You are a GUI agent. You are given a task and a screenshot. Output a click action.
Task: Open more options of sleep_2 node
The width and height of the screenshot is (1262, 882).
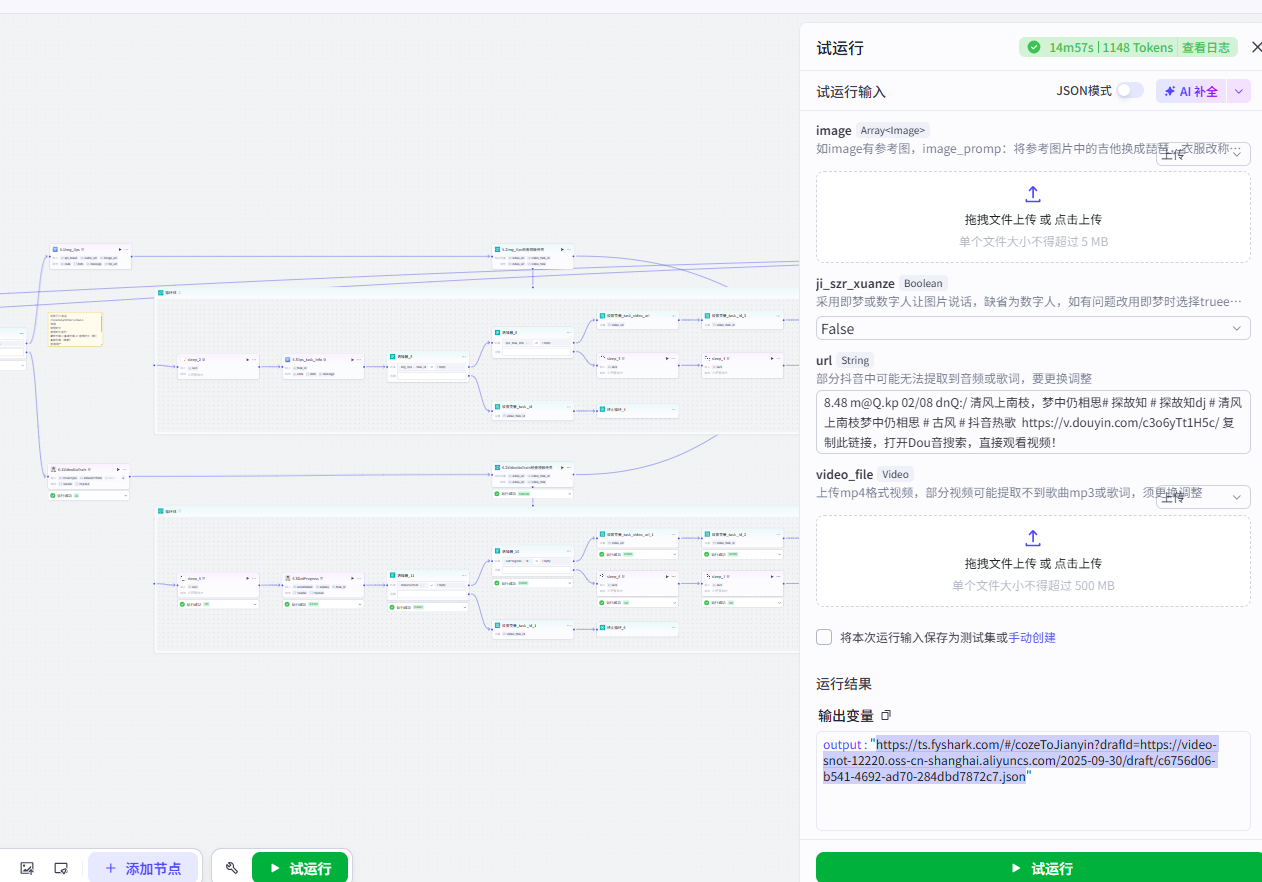pyautogui.click(x=254, y=359)
